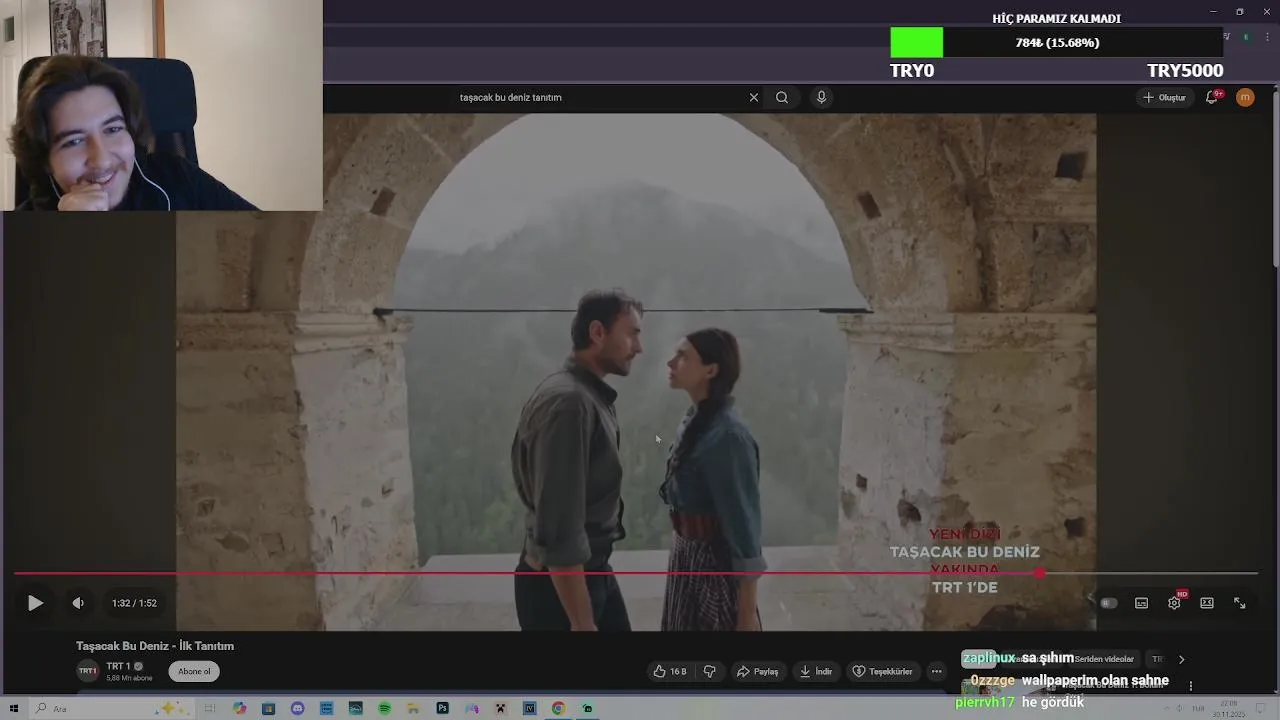1280x720 pixels.
Task: Open the account avatar menu
Action: [x=1245, y=97]
